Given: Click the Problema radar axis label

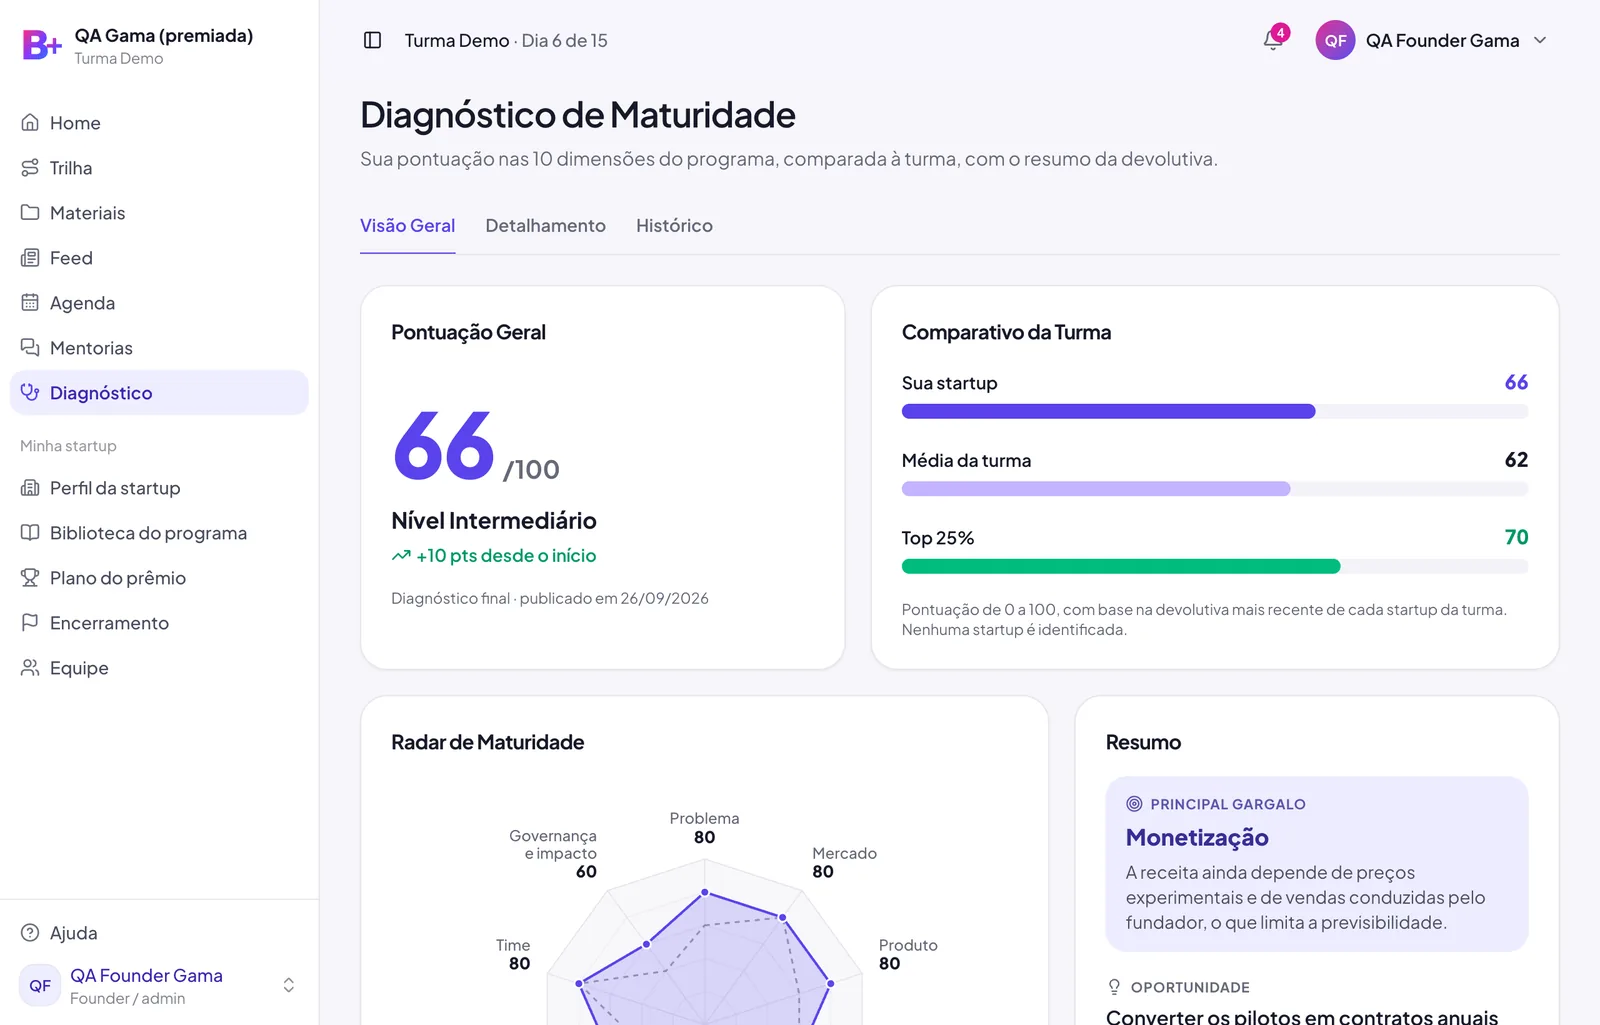Looking at the screenshot, I should 705,818.
